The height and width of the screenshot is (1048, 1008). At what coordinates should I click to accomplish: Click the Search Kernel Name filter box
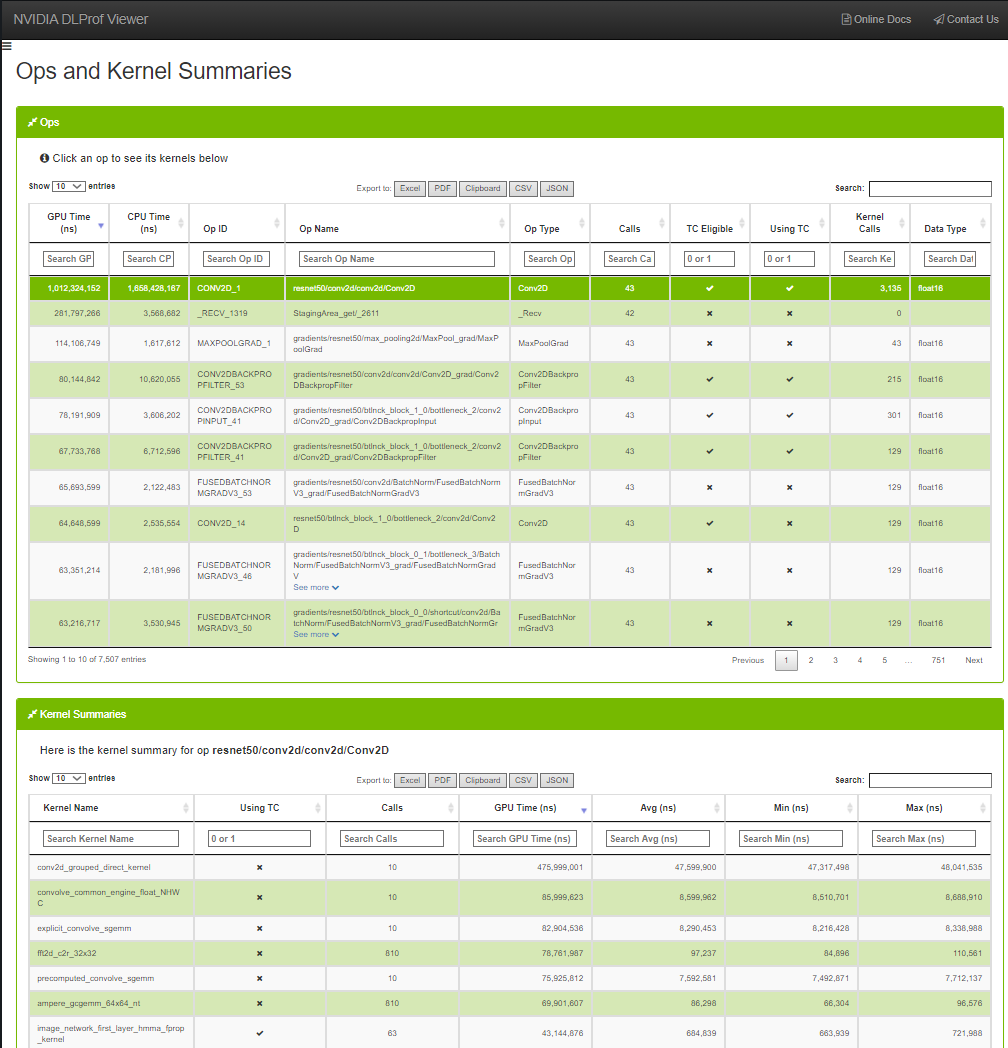point(111,839)
